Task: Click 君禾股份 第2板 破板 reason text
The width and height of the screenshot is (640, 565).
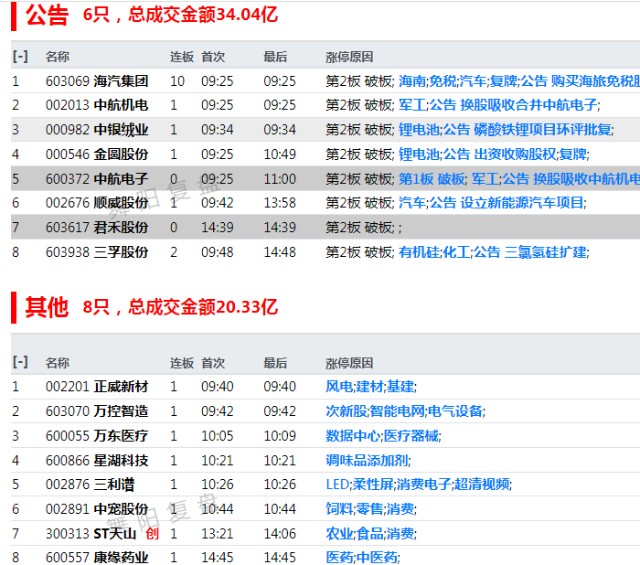Action: coord(359,227)
